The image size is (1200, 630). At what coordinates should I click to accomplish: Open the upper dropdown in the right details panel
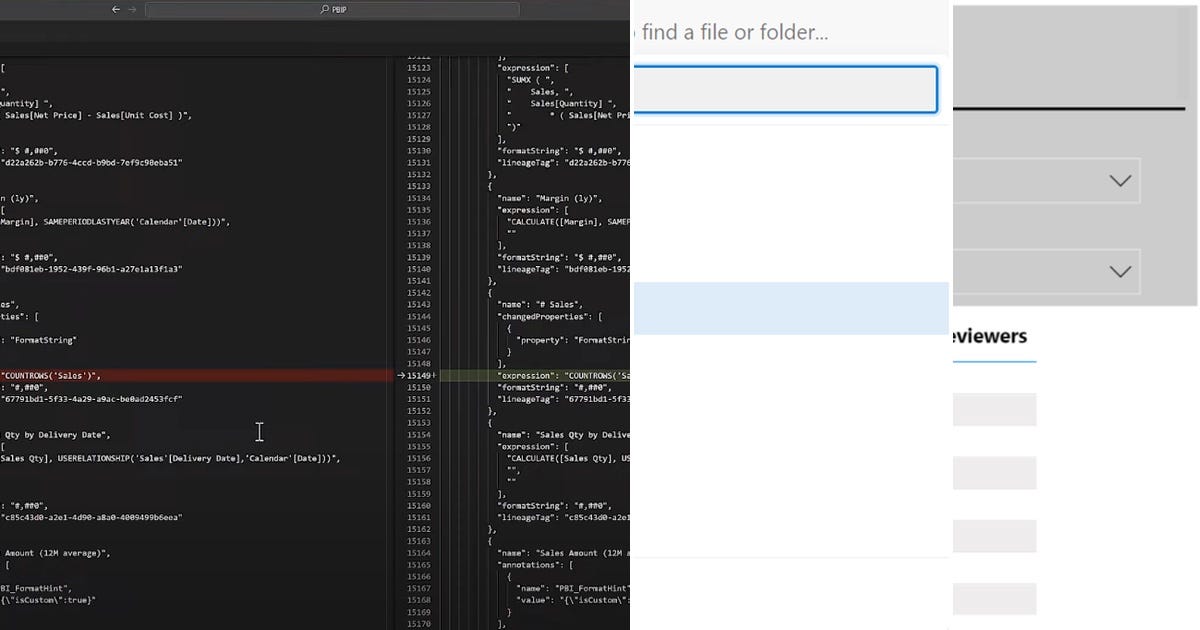(x=1050, y=181)
